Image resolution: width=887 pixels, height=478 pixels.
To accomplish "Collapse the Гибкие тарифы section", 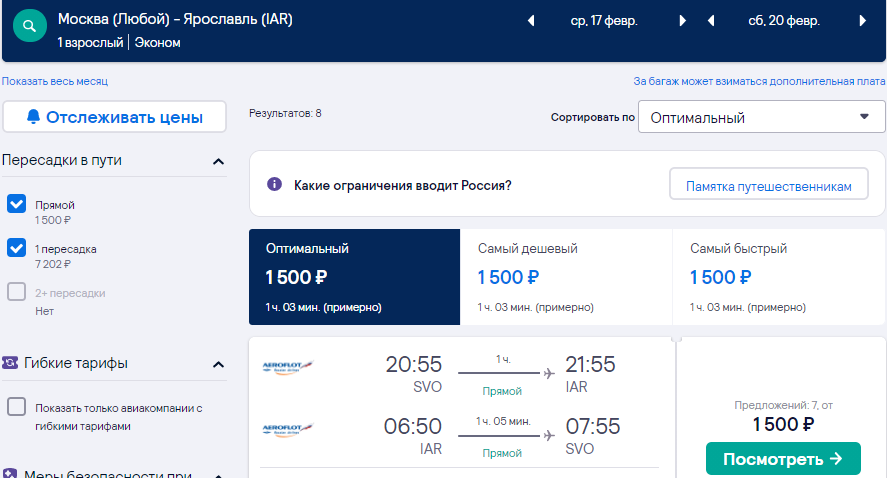I will point(218,364).
